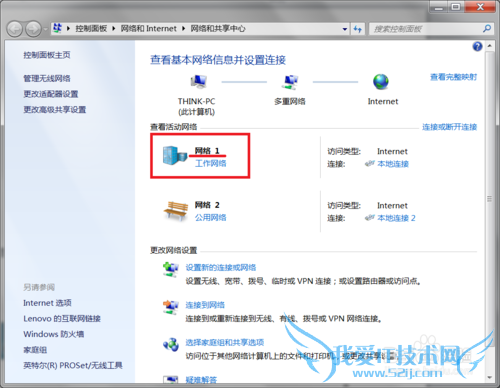Screen dimensions: 500x388
Task: Click the magnifier search icon
Action: (487, 29)
